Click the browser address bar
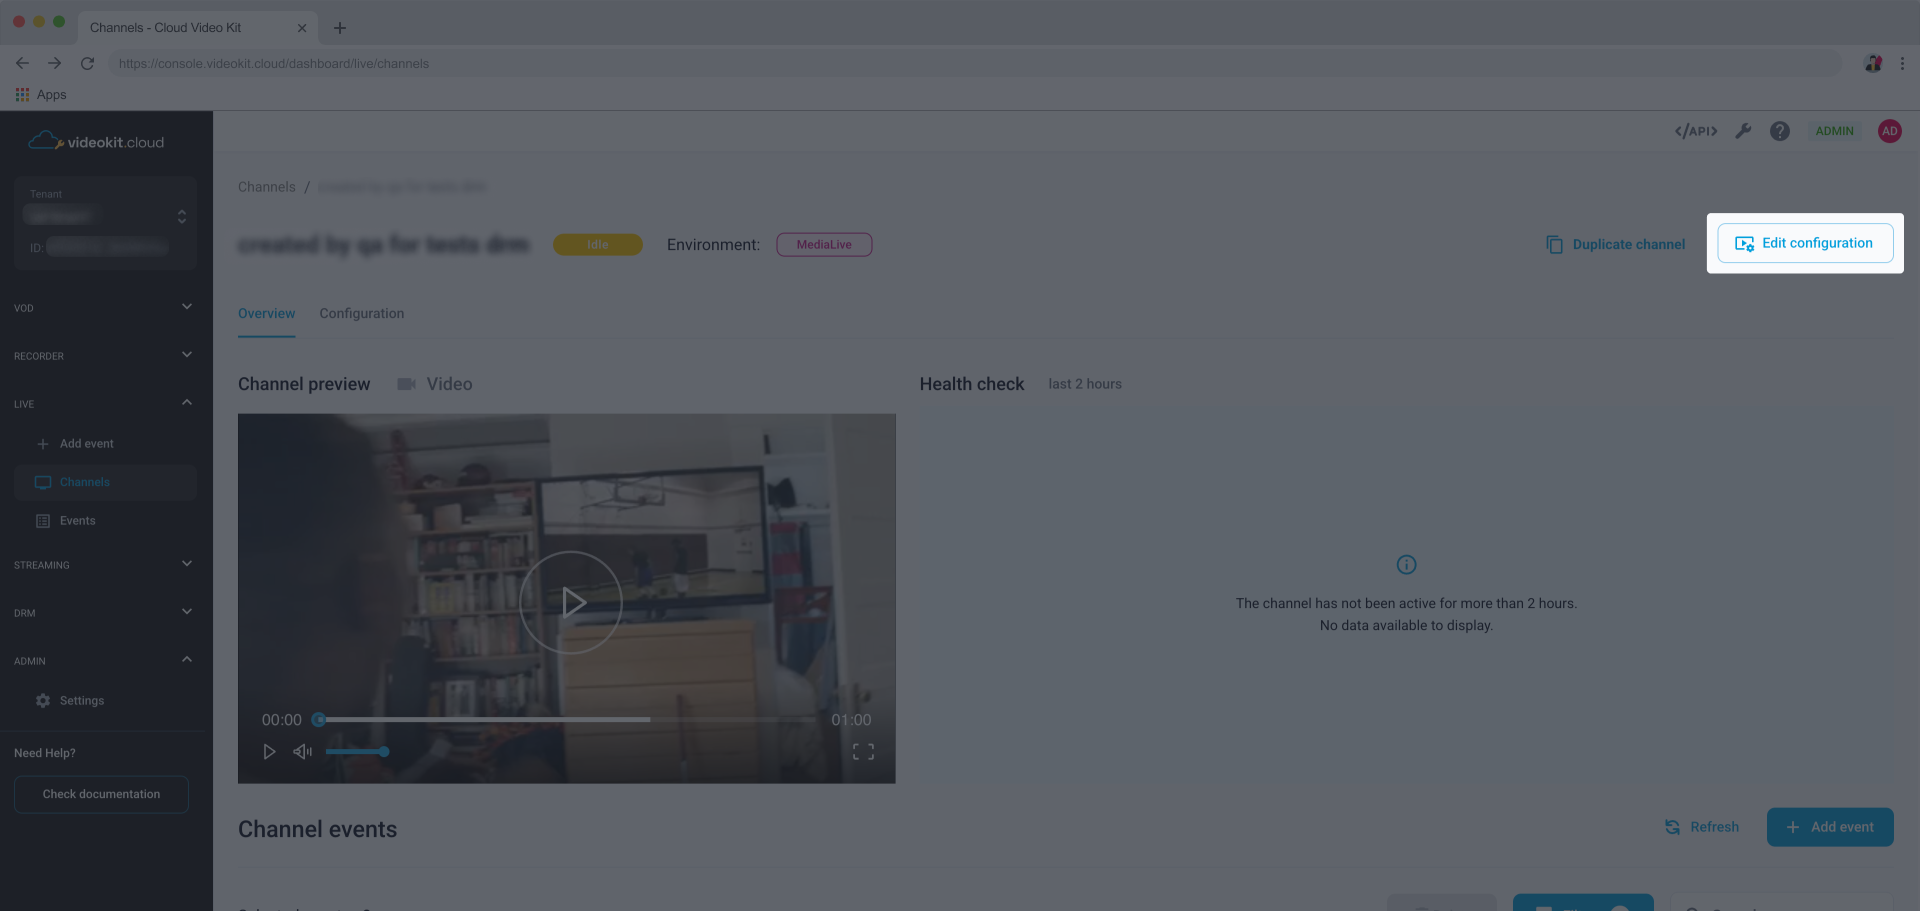The width and height of the screenshot is (1920, 911). [x=975, y=63]
